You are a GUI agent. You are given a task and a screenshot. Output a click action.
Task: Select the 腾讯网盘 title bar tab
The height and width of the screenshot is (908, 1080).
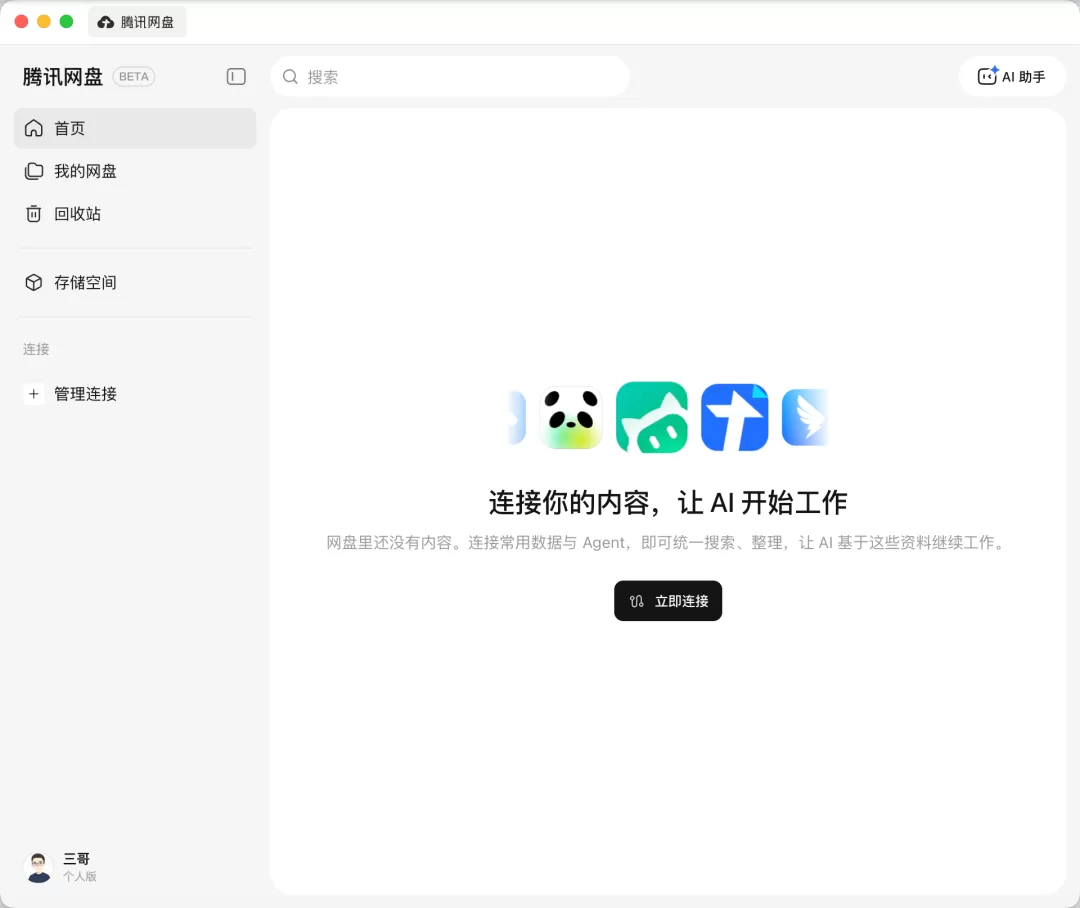[136, 22]
